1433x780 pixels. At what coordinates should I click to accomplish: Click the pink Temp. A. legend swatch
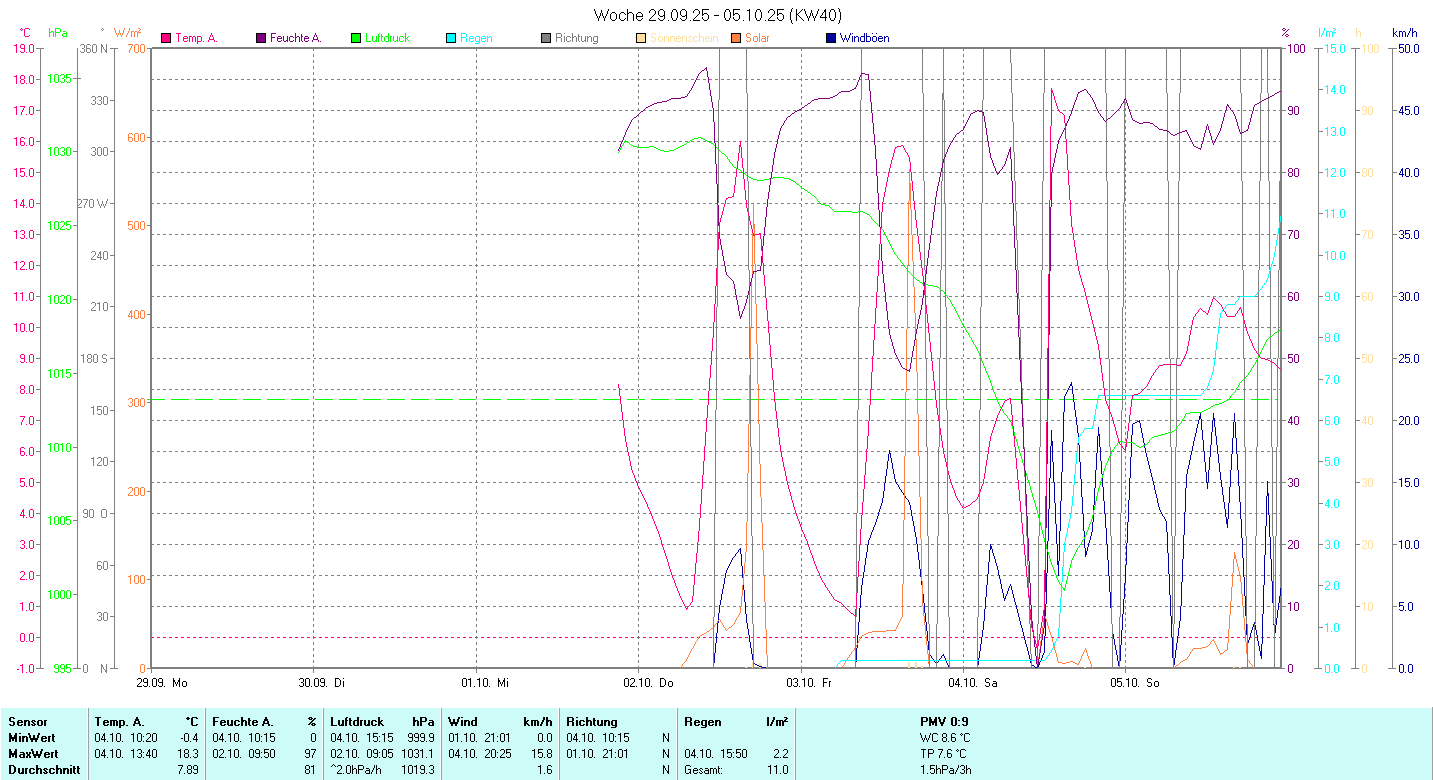[166, 38]
